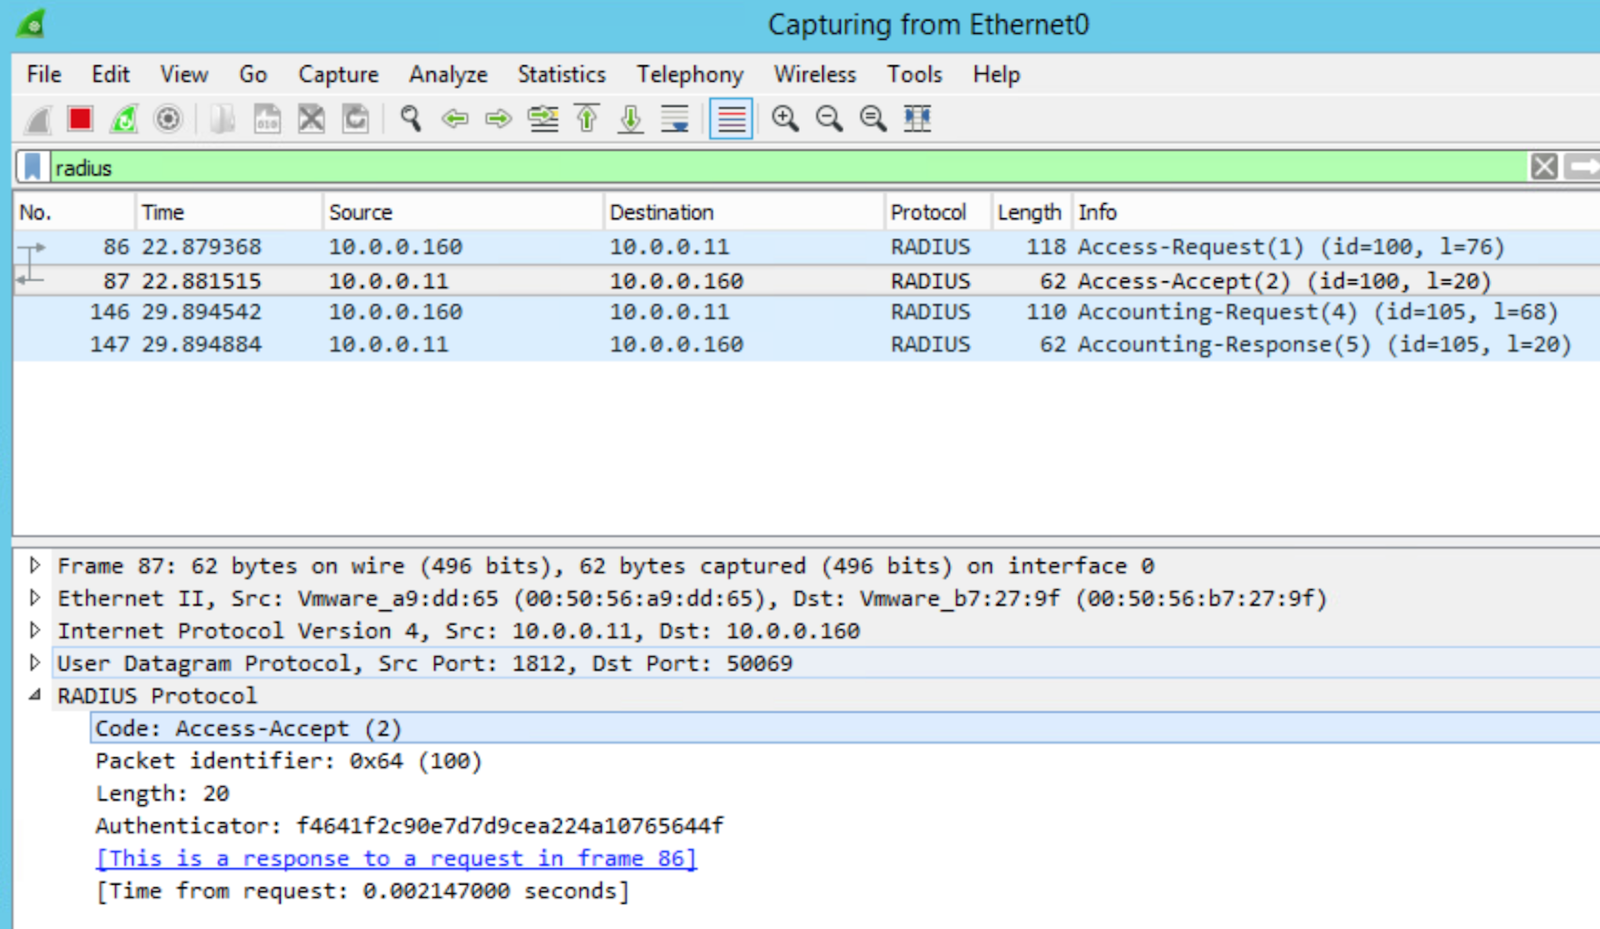Follow link to request in frame 86
The image size is (1600, 929).
tap(395, 858)
